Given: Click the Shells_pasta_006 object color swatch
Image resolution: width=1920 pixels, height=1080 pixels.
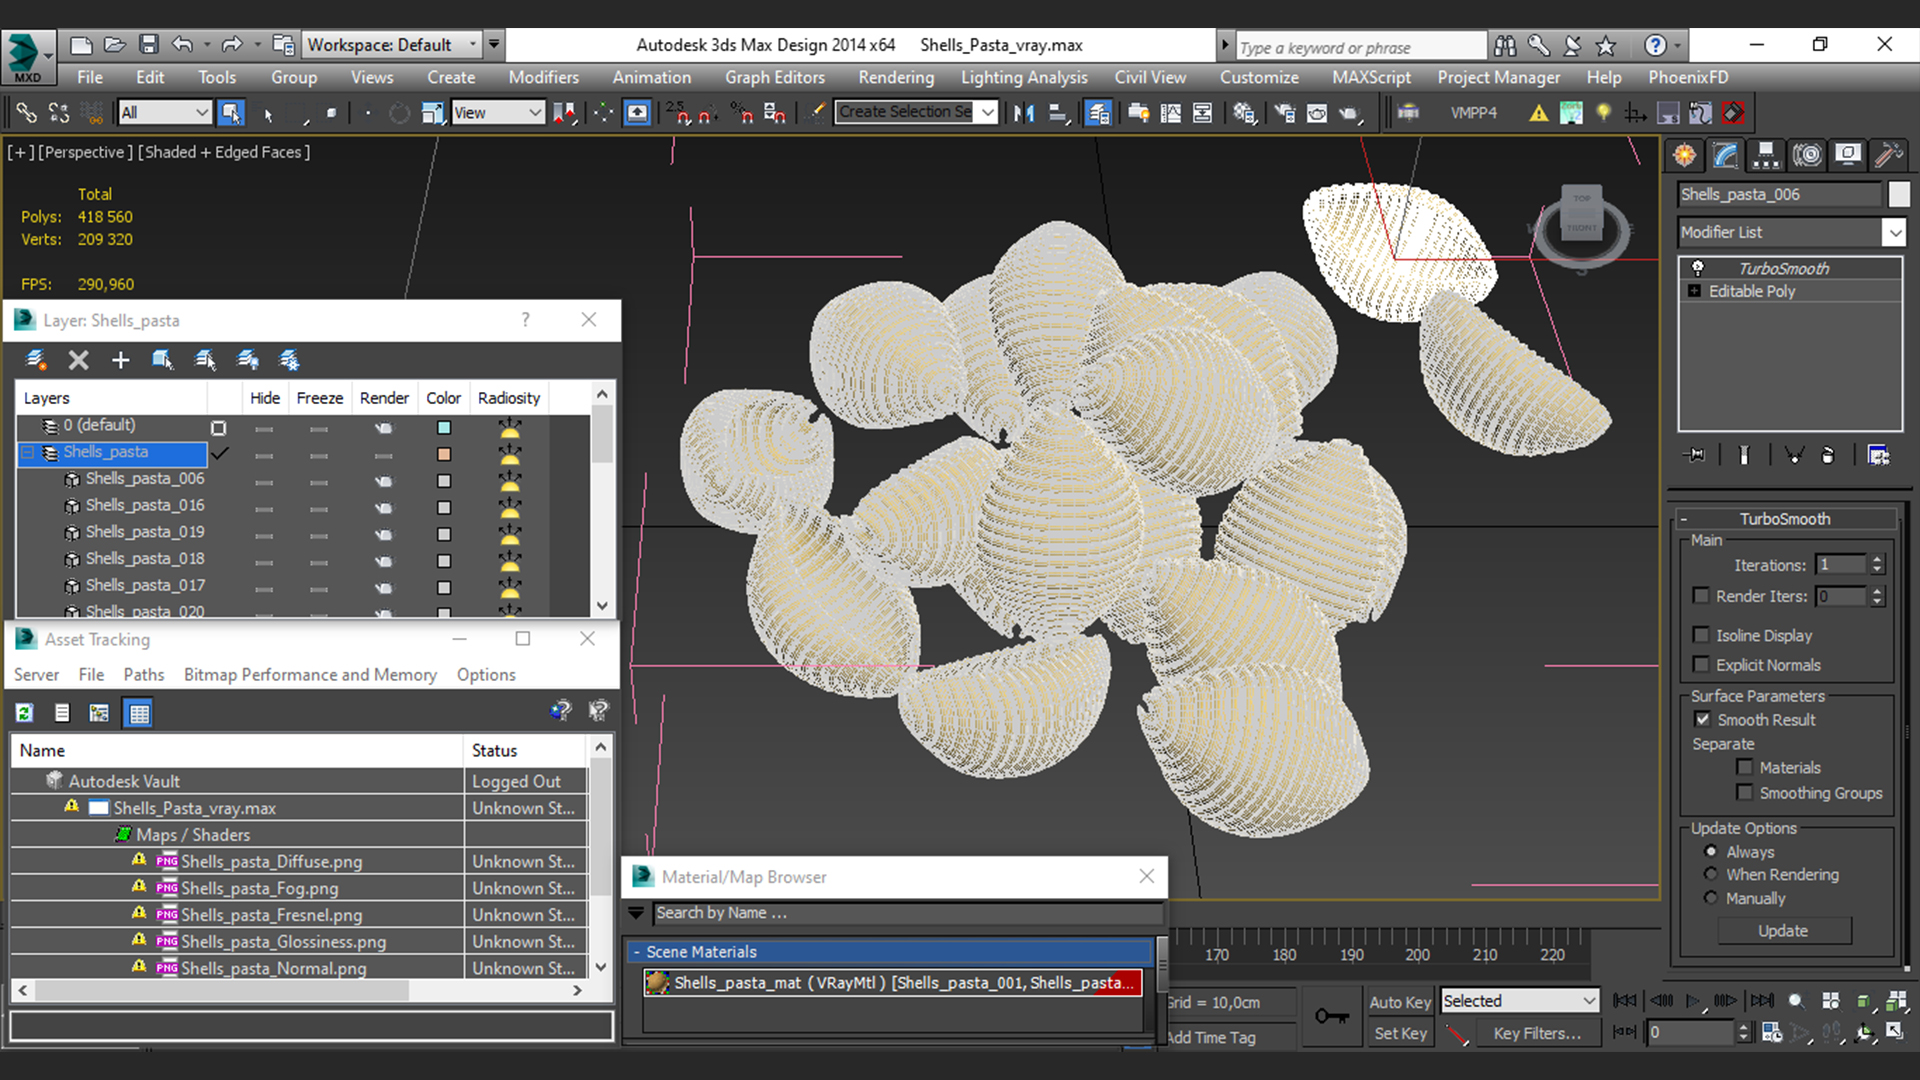Looking at the screenshot, I should [1899, 194].
